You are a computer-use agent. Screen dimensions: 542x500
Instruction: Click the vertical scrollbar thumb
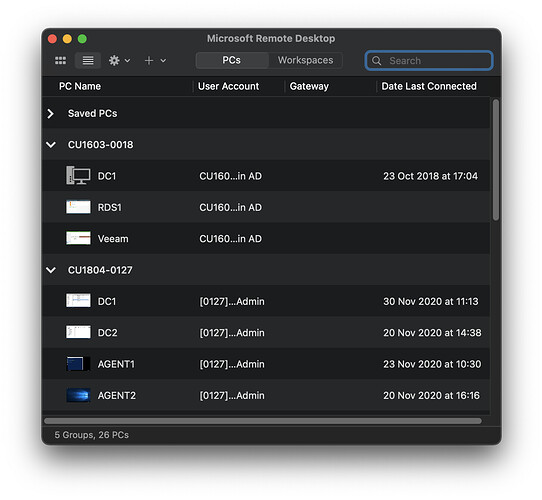click(496, 160)
